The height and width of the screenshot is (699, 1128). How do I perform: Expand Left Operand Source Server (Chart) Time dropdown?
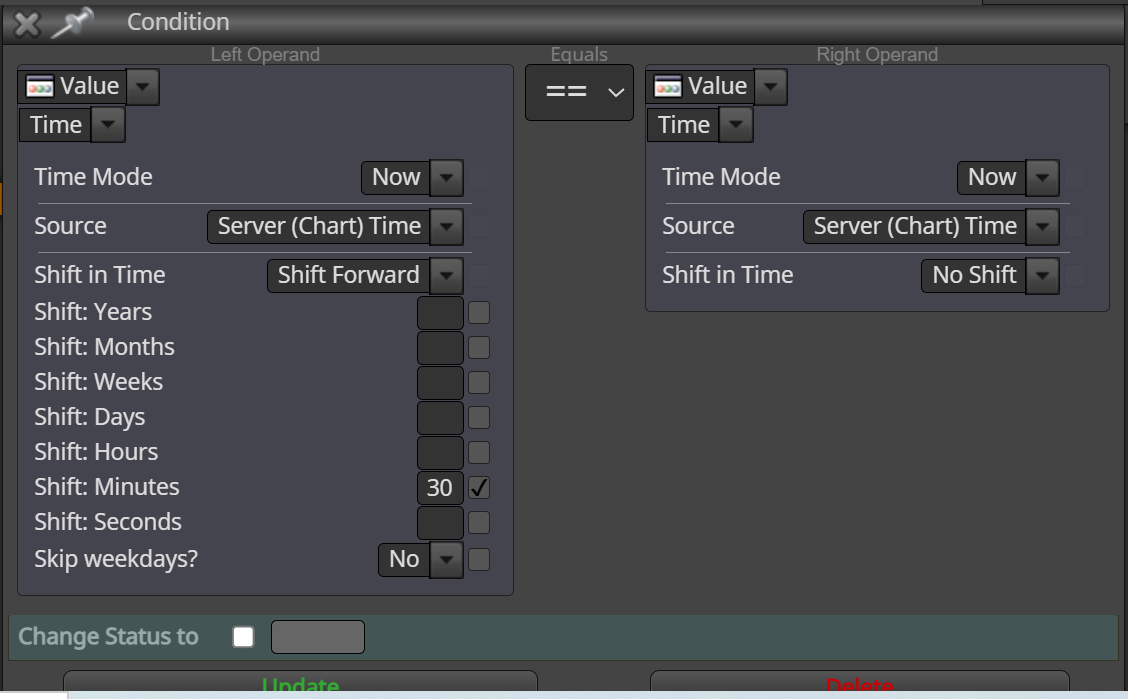(447, 226)
